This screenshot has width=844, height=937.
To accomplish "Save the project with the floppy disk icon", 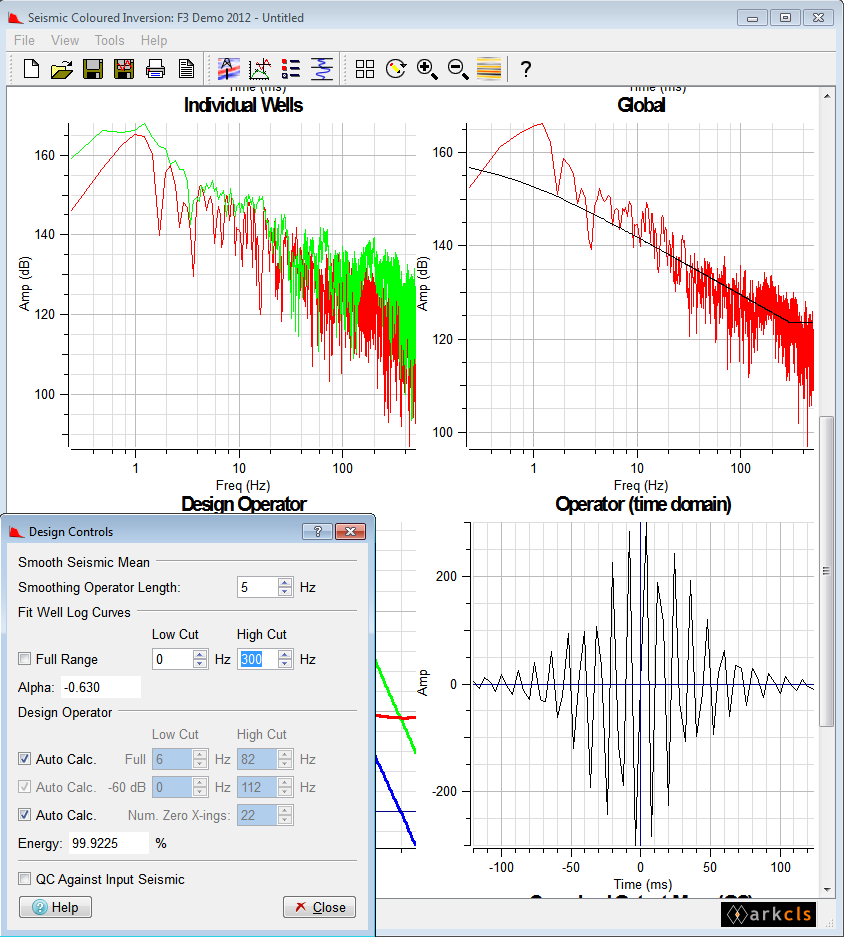I will coord(93,69).
